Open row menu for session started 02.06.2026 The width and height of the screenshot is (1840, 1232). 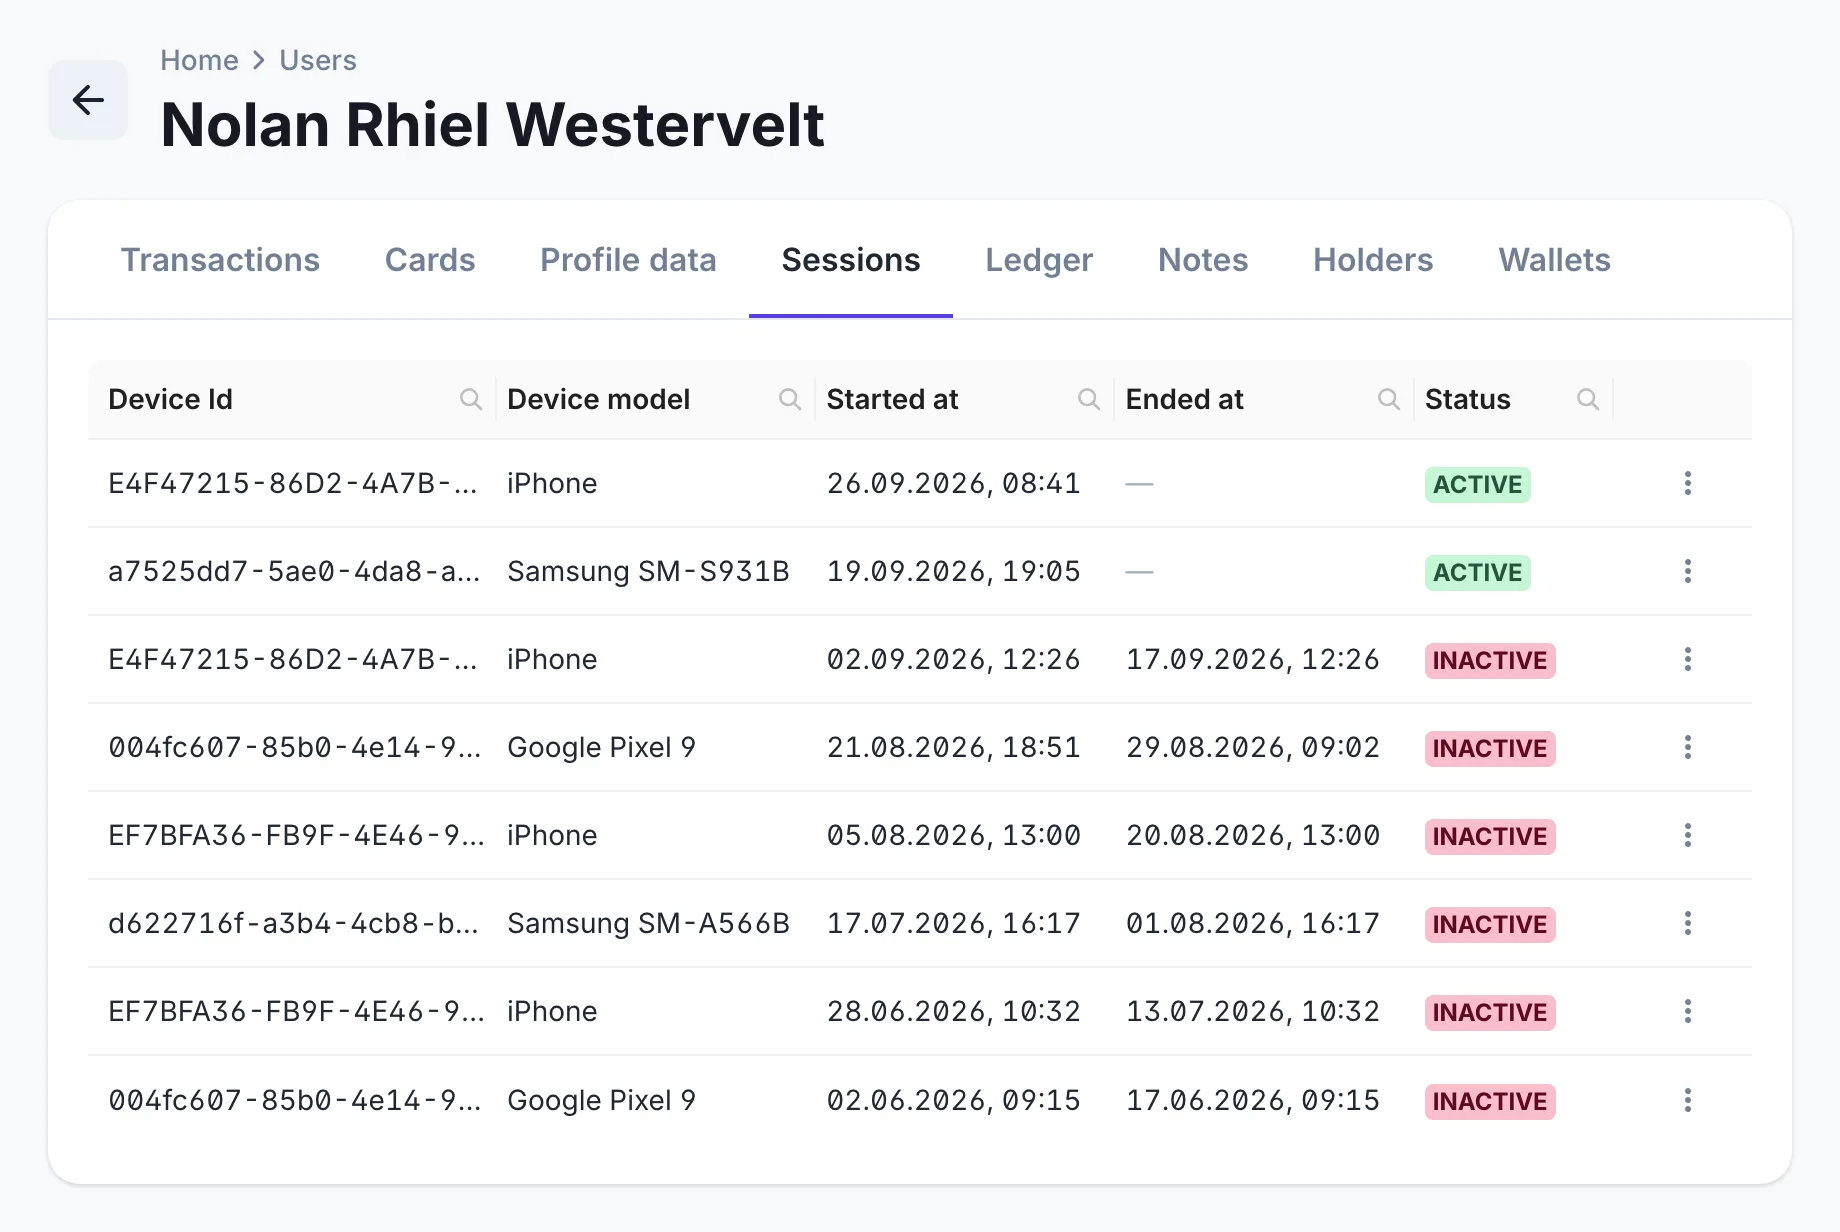(1687, 1100)
